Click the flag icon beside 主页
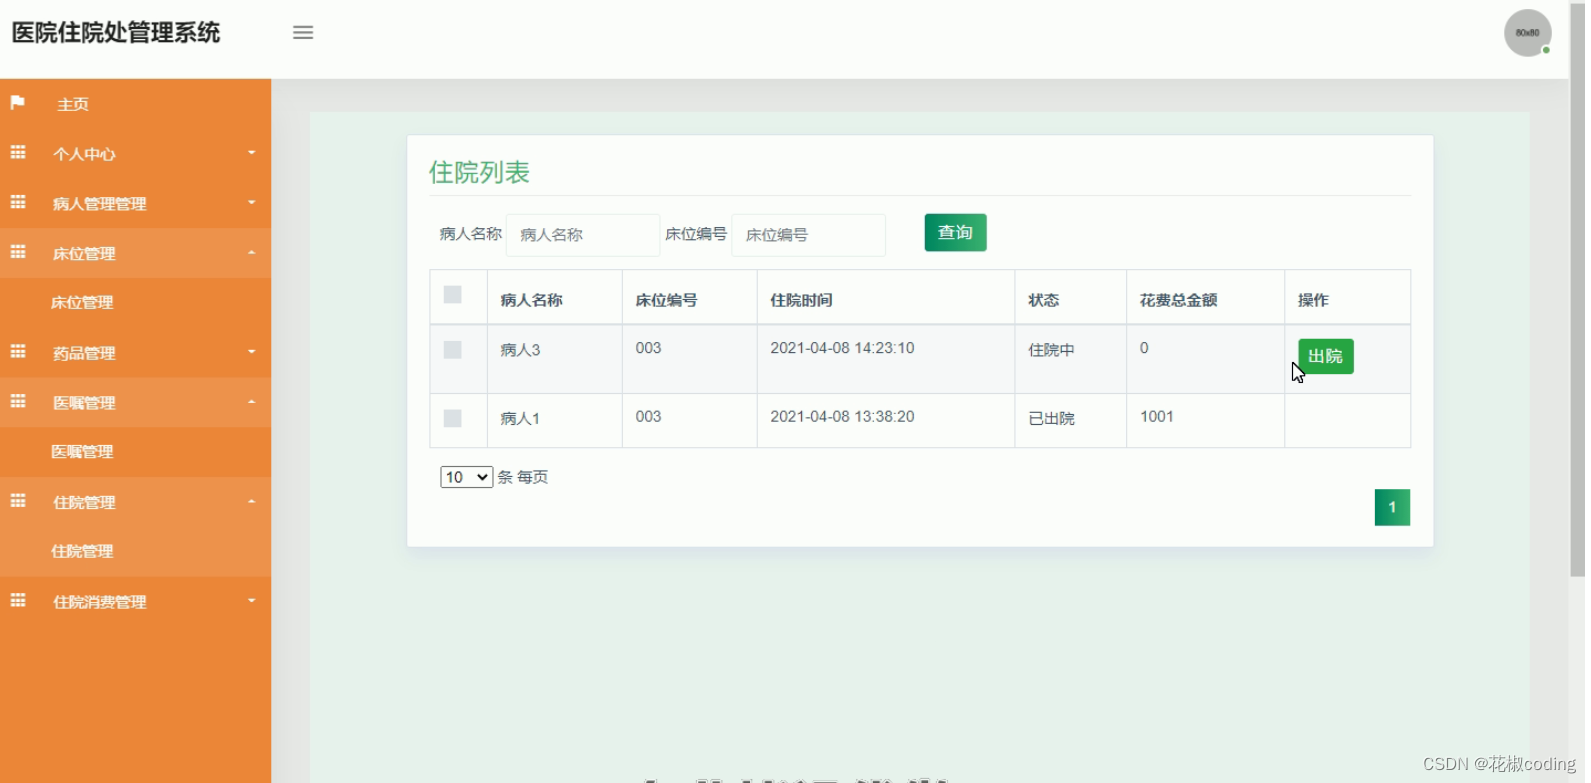The width and height of the screenshot is (1591, 783). point(17,103)
